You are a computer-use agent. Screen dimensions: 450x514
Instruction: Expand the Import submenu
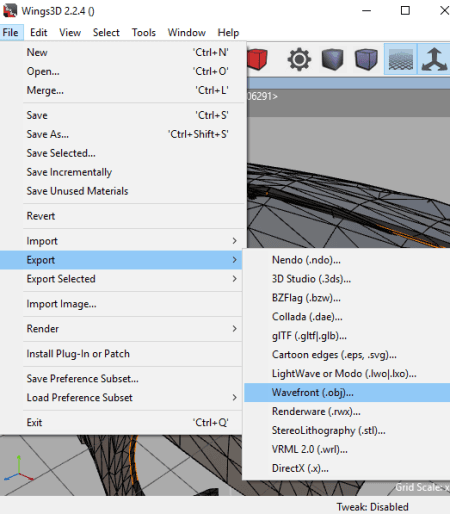pyautogui.click(x=123, y=241)
